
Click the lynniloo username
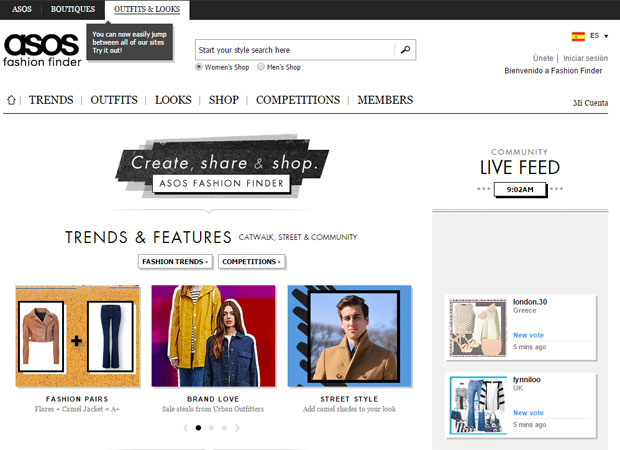(x=527, y=379)
